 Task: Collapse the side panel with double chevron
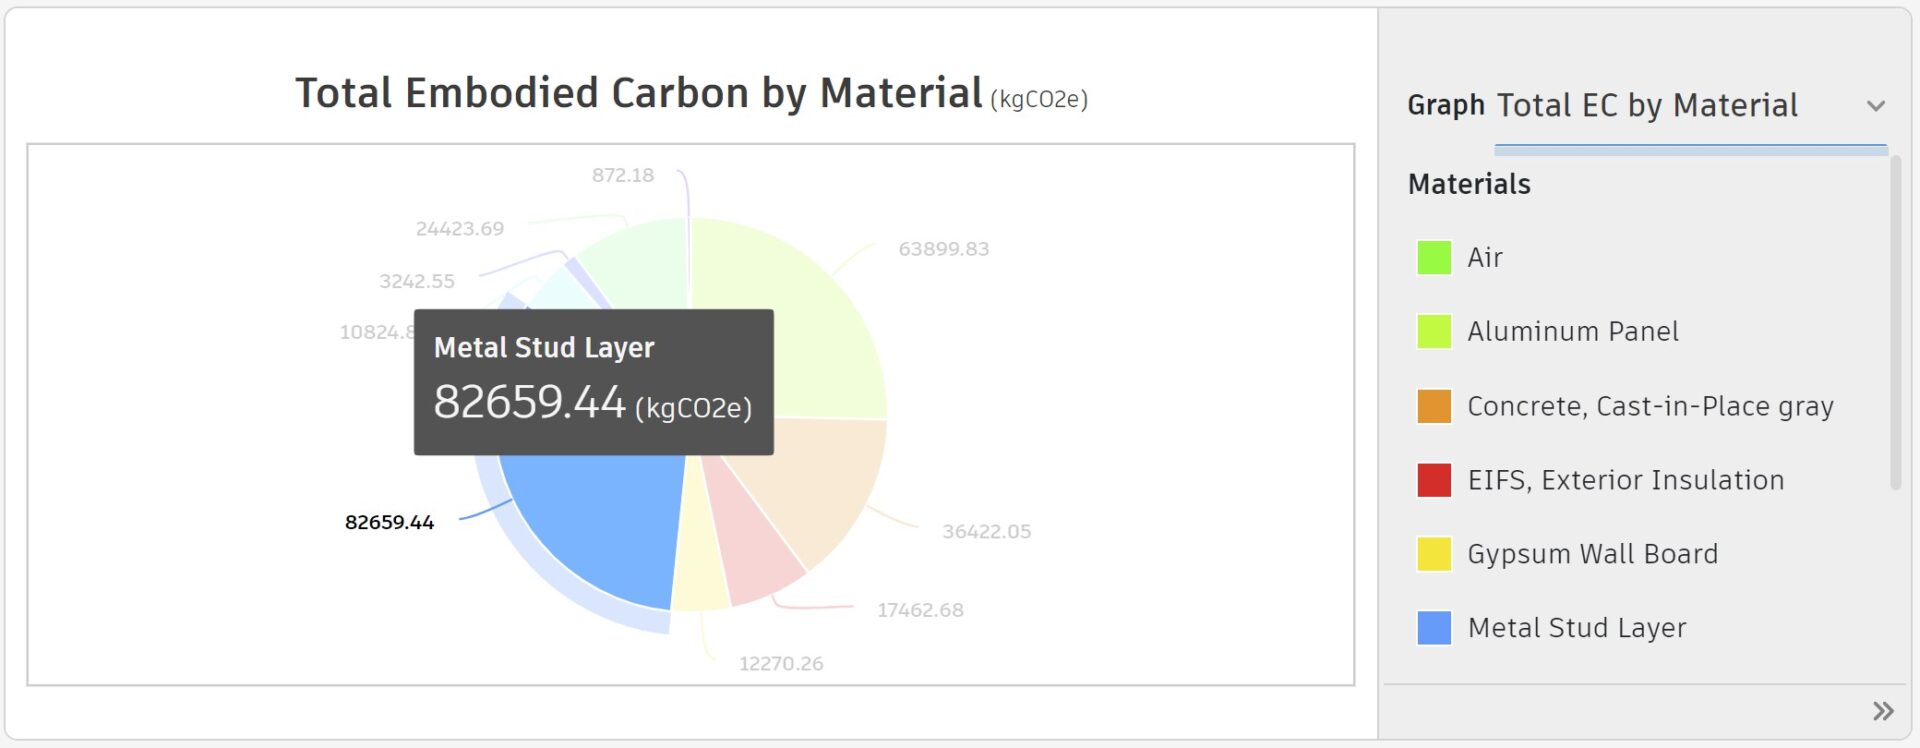(1882, 711)
